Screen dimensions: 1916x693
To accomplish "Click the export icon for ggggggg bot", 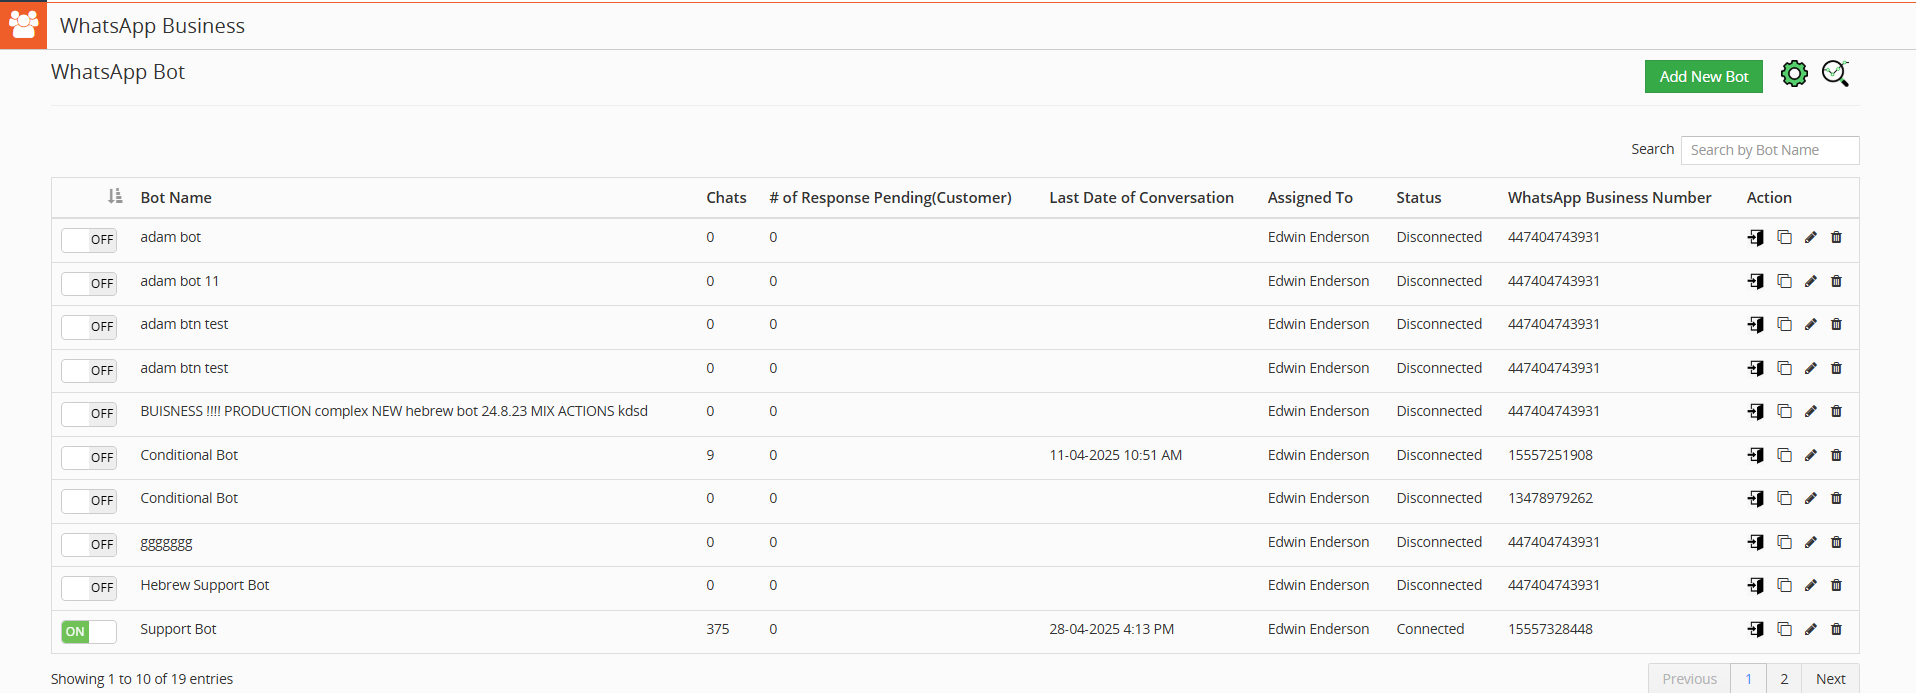I will click(1756, 543).
